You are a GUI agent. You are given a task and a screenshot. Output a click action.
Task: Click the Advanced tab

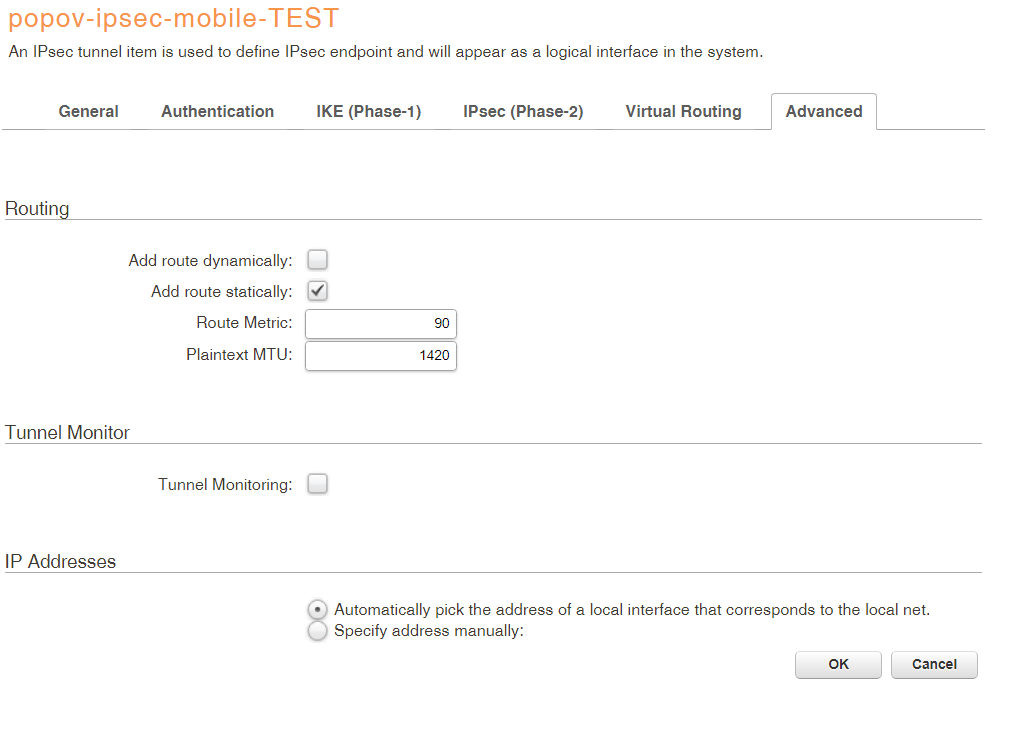point(823,112)
